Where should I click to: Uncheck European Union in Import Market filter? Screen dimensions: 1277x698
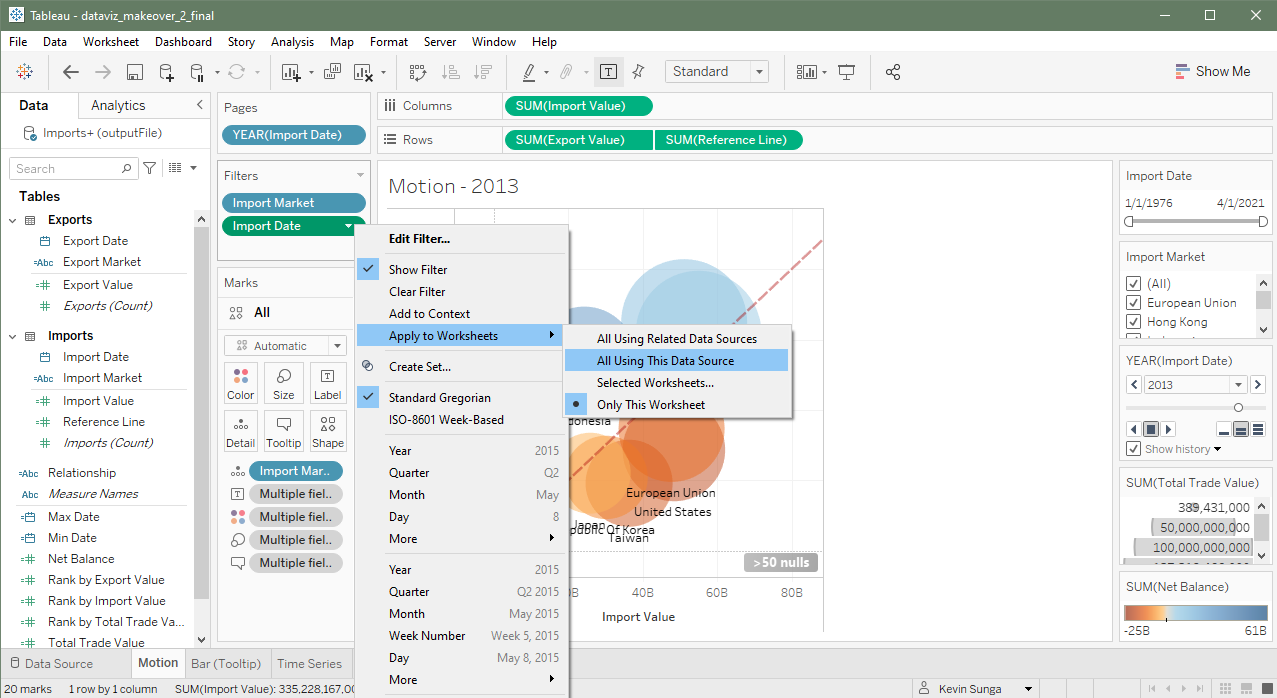click(x=1133, y=303)
